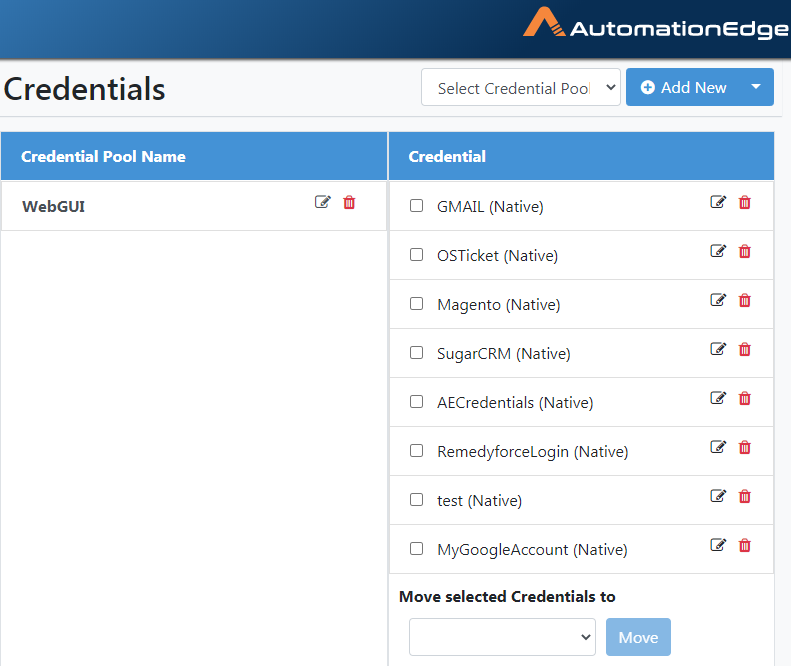Select the MyGoogleAccount (Native) checkbox
The image size is (791, 666).
tap(416, 548)
